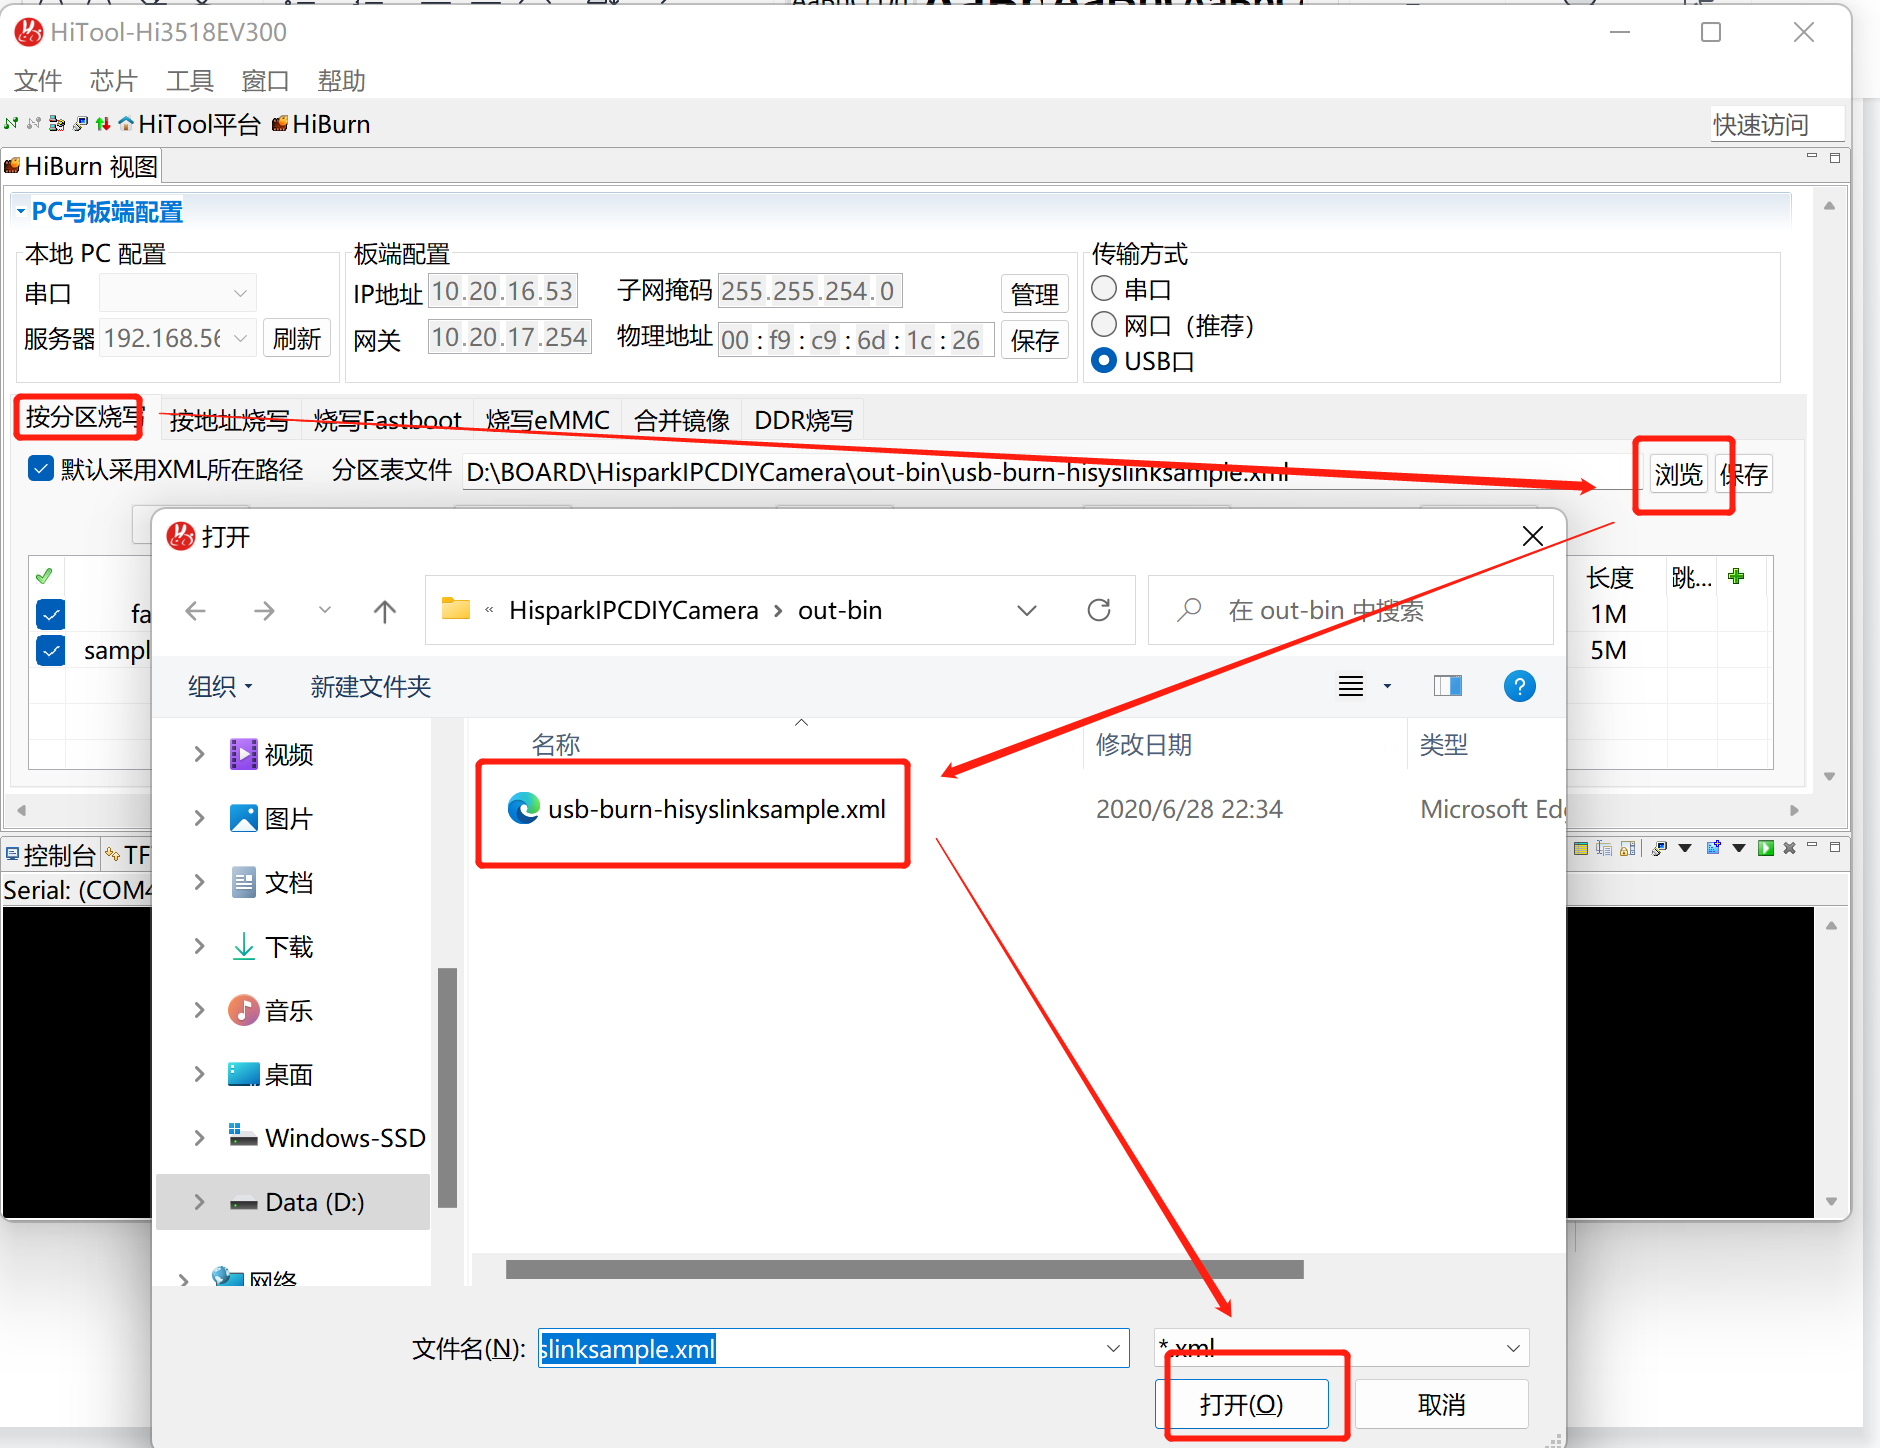This screenshot has width=1880, height=1448.
Task: Switch to the 烧写eMMC tab
Action: (548, 420)
